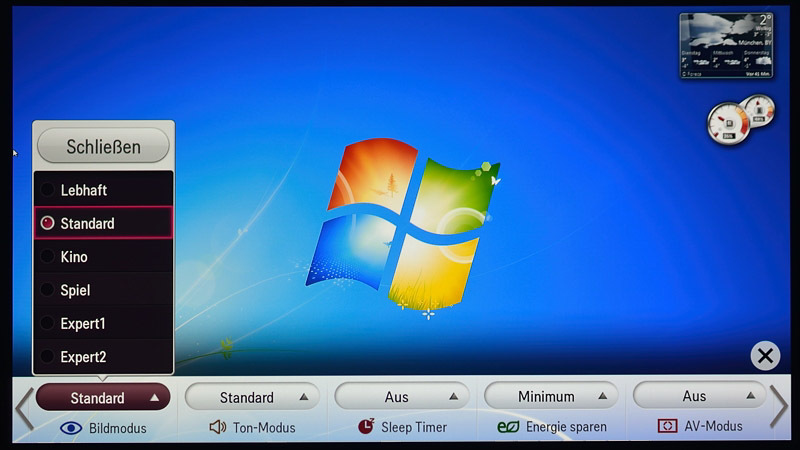Click the Ton-Modus label text
The height and width of the screenshot is (450, 800).
tap(264, 428)
